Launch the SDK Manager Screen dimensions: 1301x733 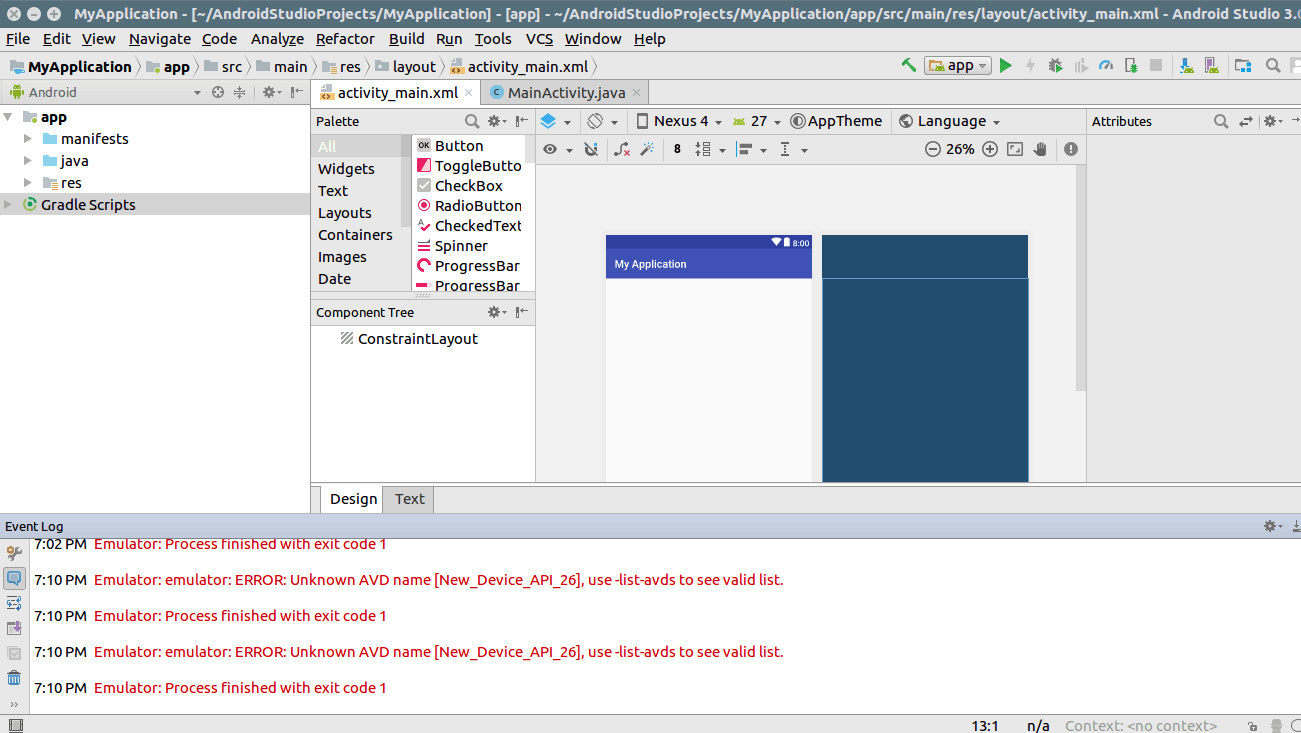pyautogui.click(x=1186, y=65)
